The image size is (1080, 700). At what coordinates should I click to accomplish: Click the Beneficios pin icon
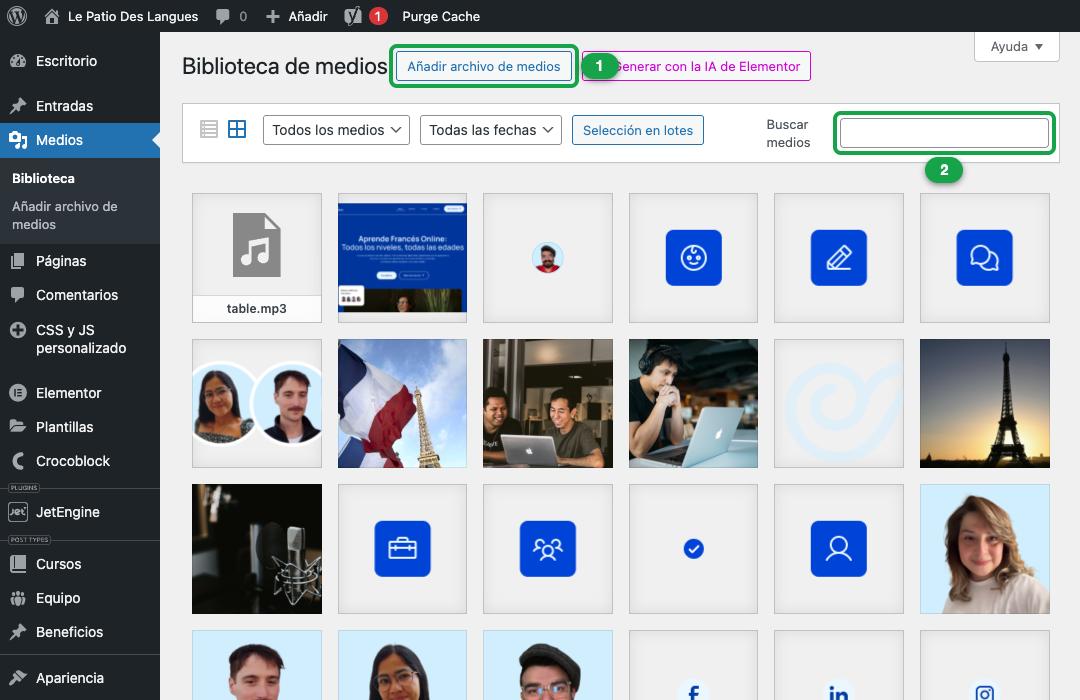pos(18,631)
